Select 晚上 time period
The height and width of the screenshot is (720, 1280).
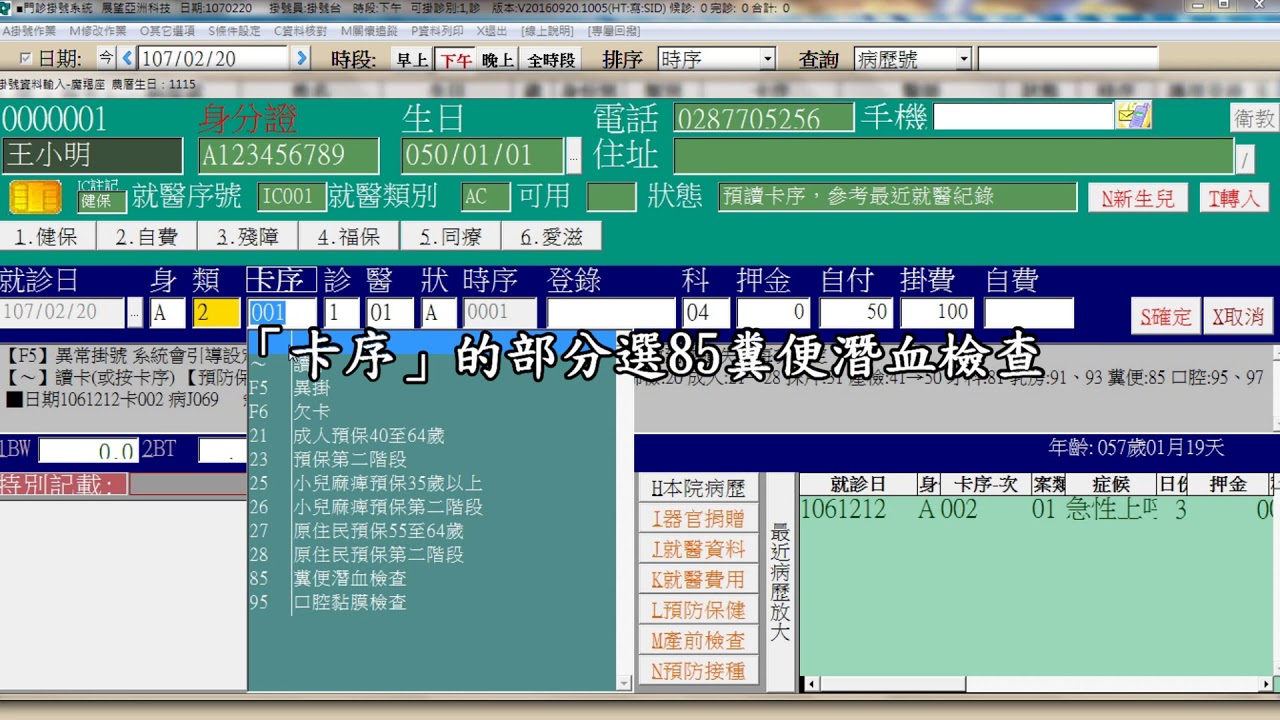click(498, 59)
